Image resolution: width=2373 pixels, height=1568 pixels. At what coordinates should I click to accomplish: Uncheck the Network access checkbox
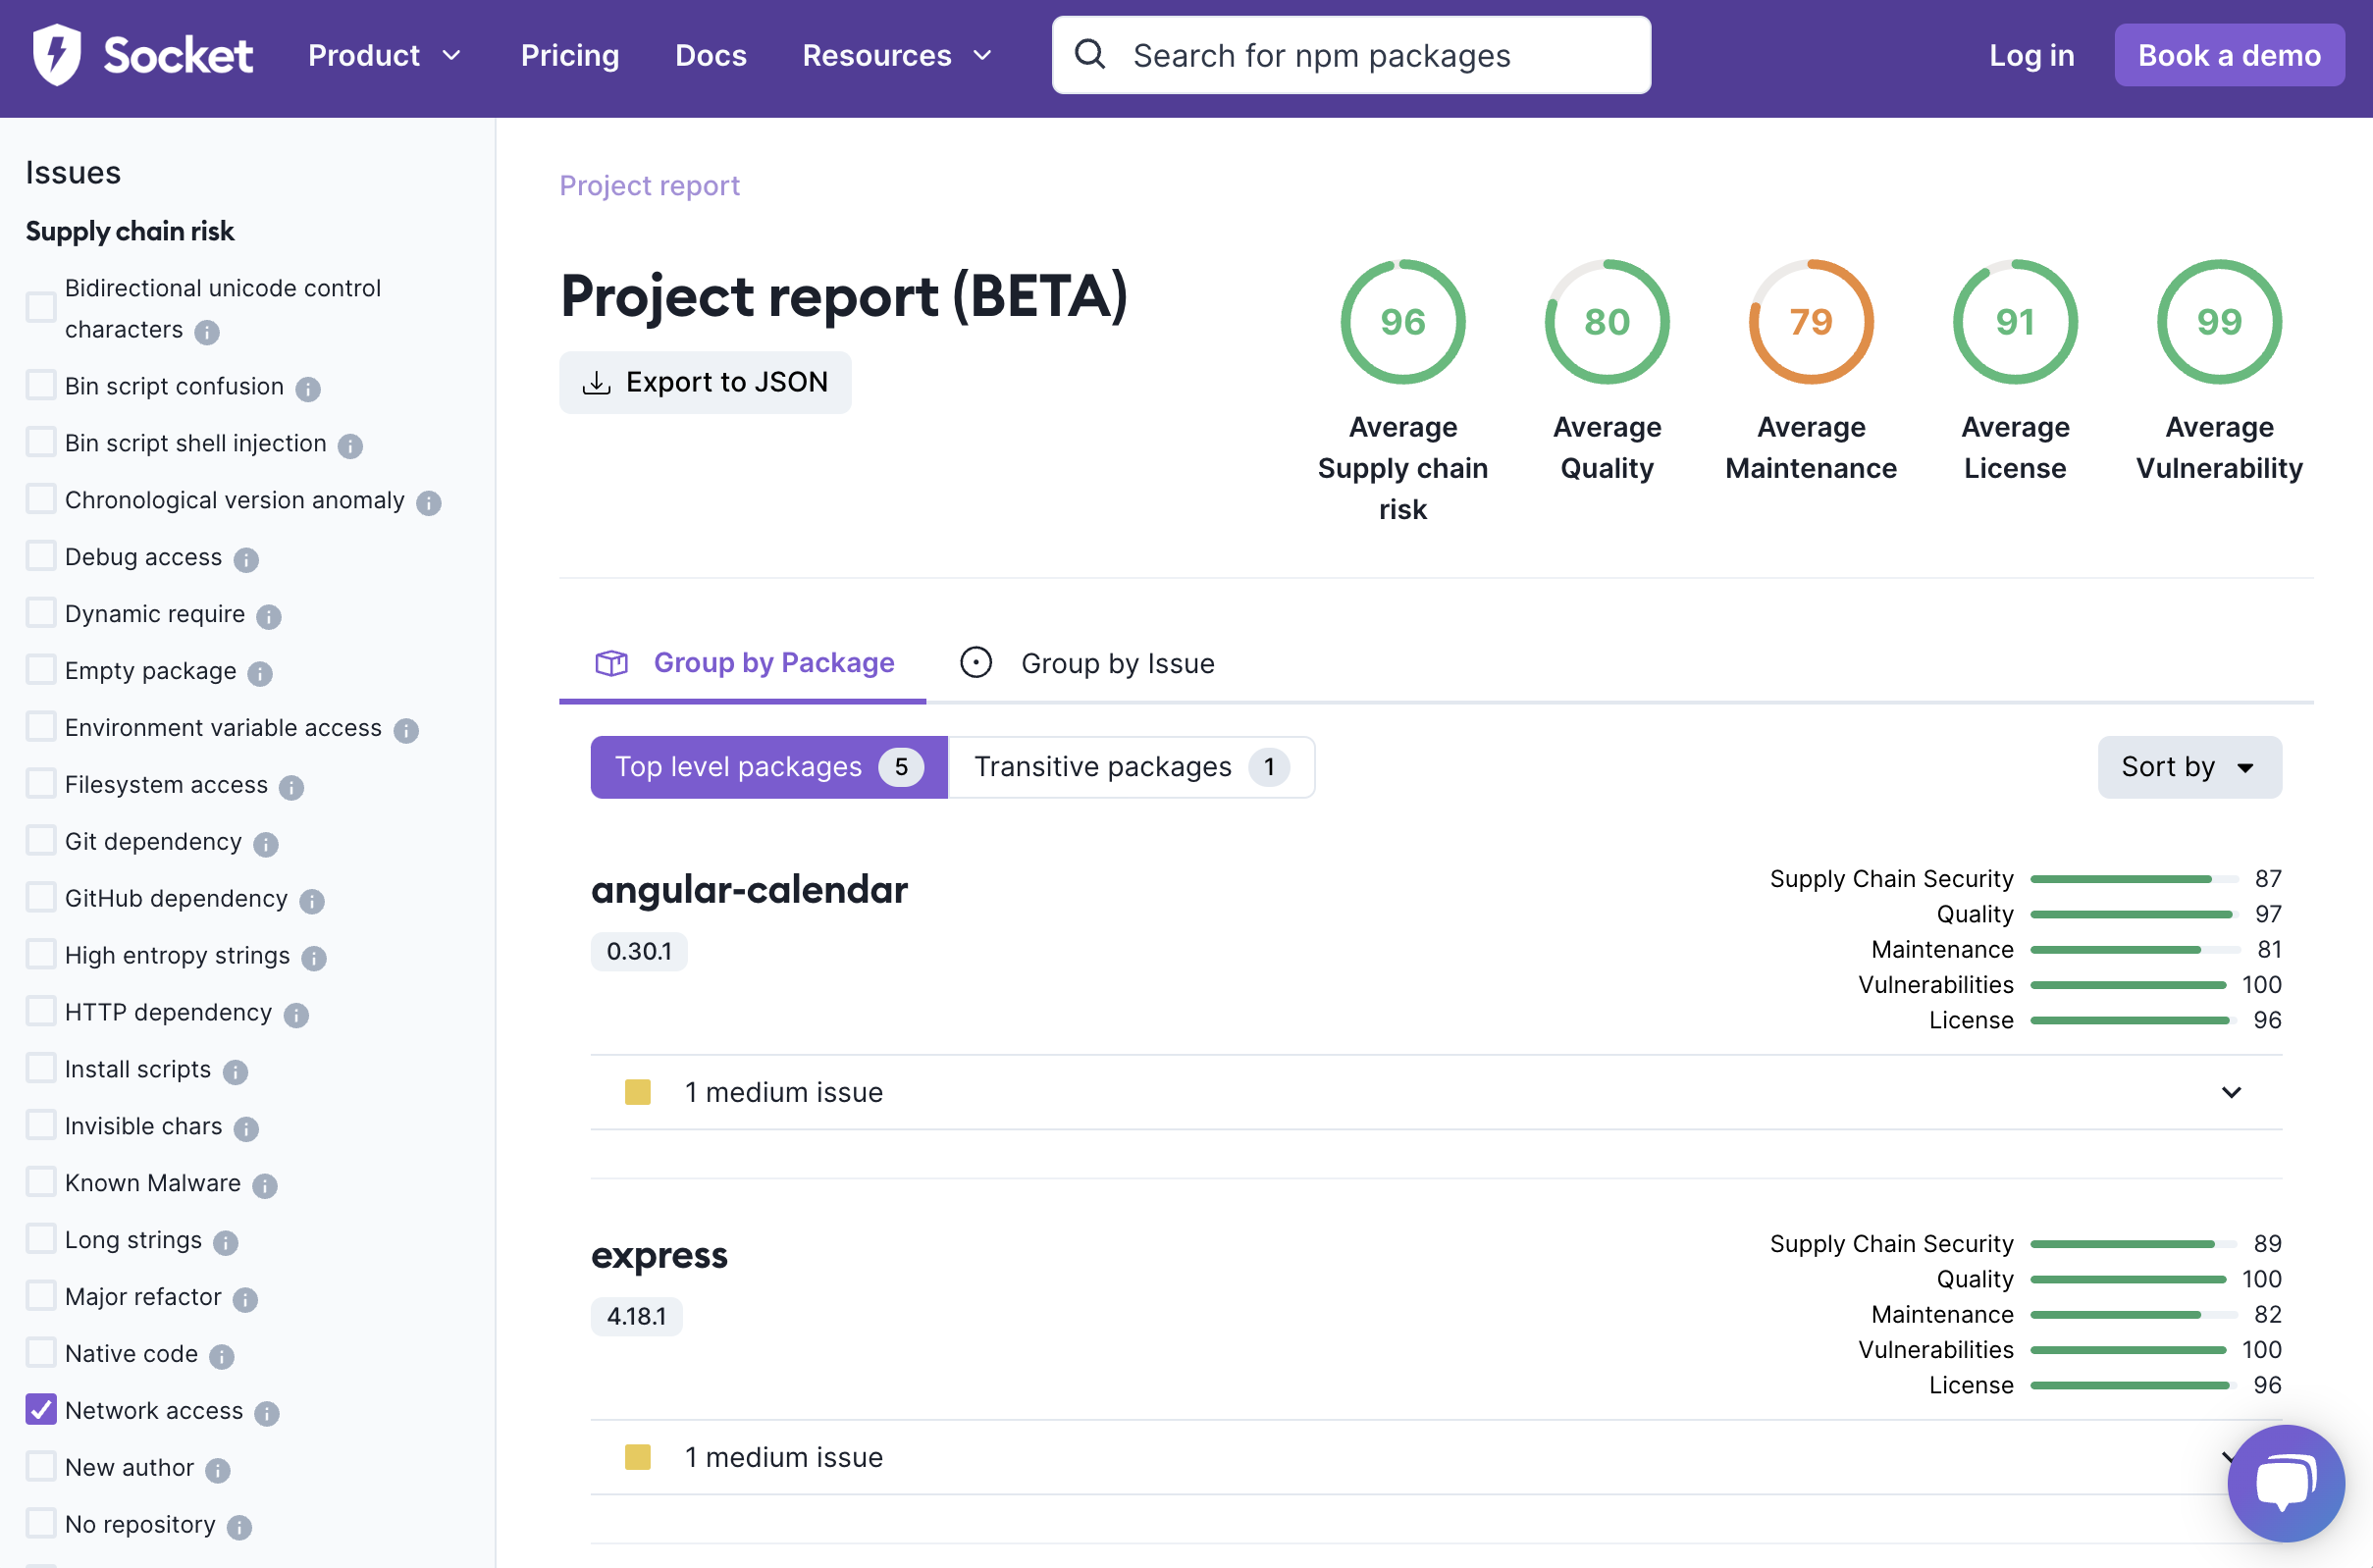(41, 1409)
